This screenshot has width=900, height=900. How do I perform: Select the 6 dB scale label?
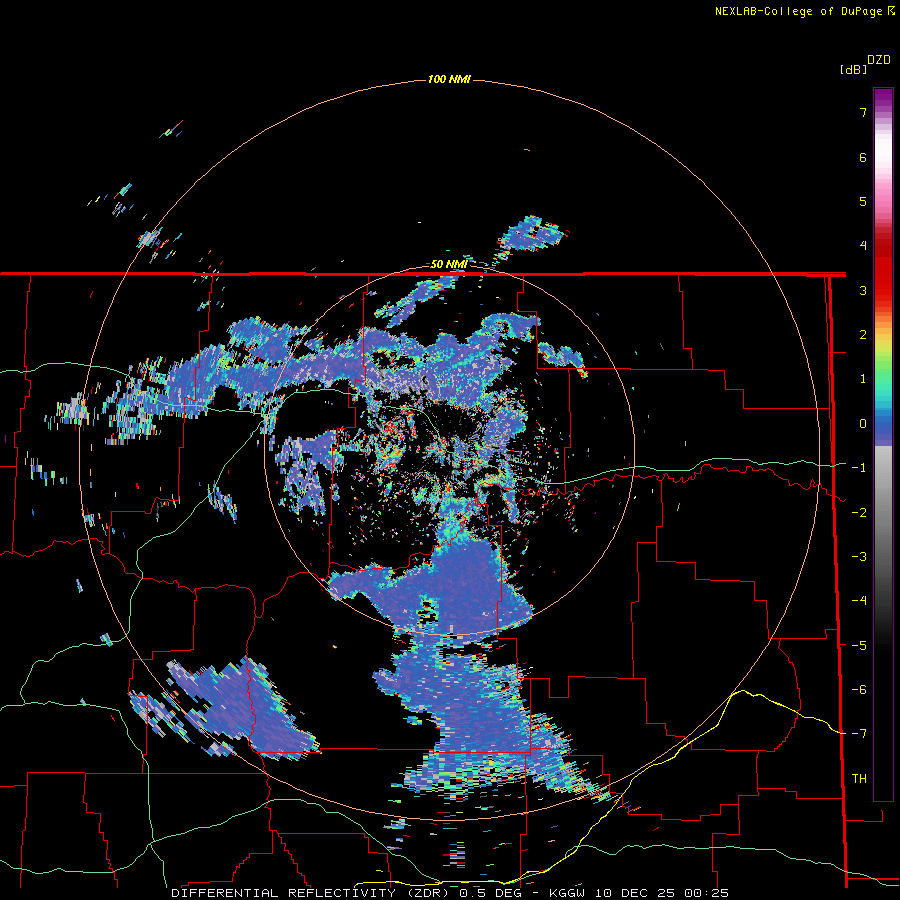[x=863, y=157]
